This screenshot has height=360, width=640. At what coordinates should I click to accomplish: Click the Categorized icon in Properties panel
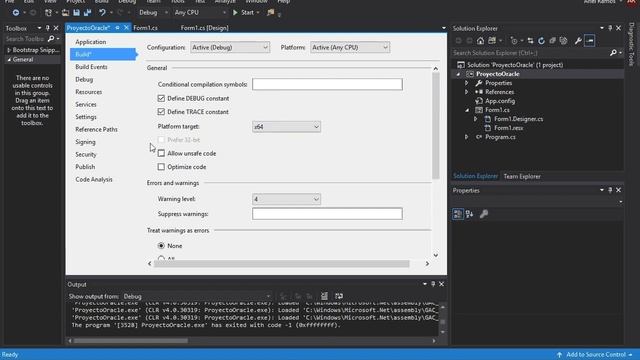(458, 214)
